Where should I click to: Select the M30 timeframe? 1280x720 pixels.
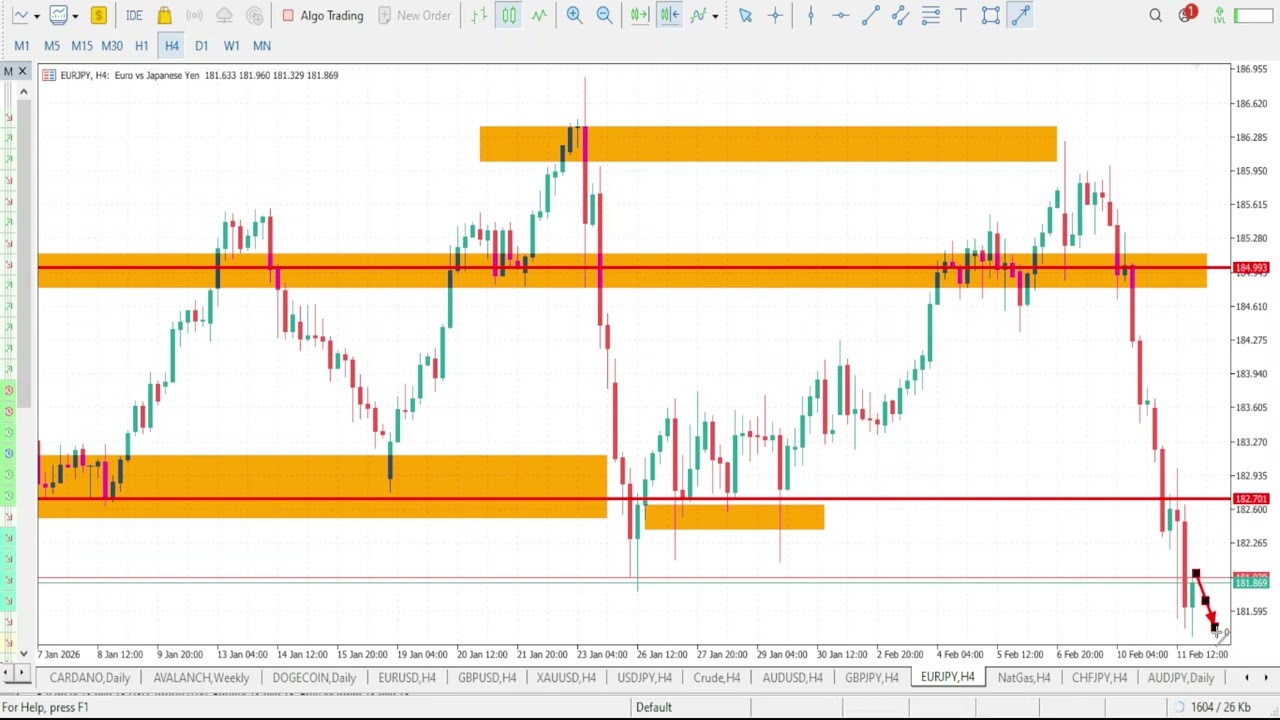click(x=112, y=45)
